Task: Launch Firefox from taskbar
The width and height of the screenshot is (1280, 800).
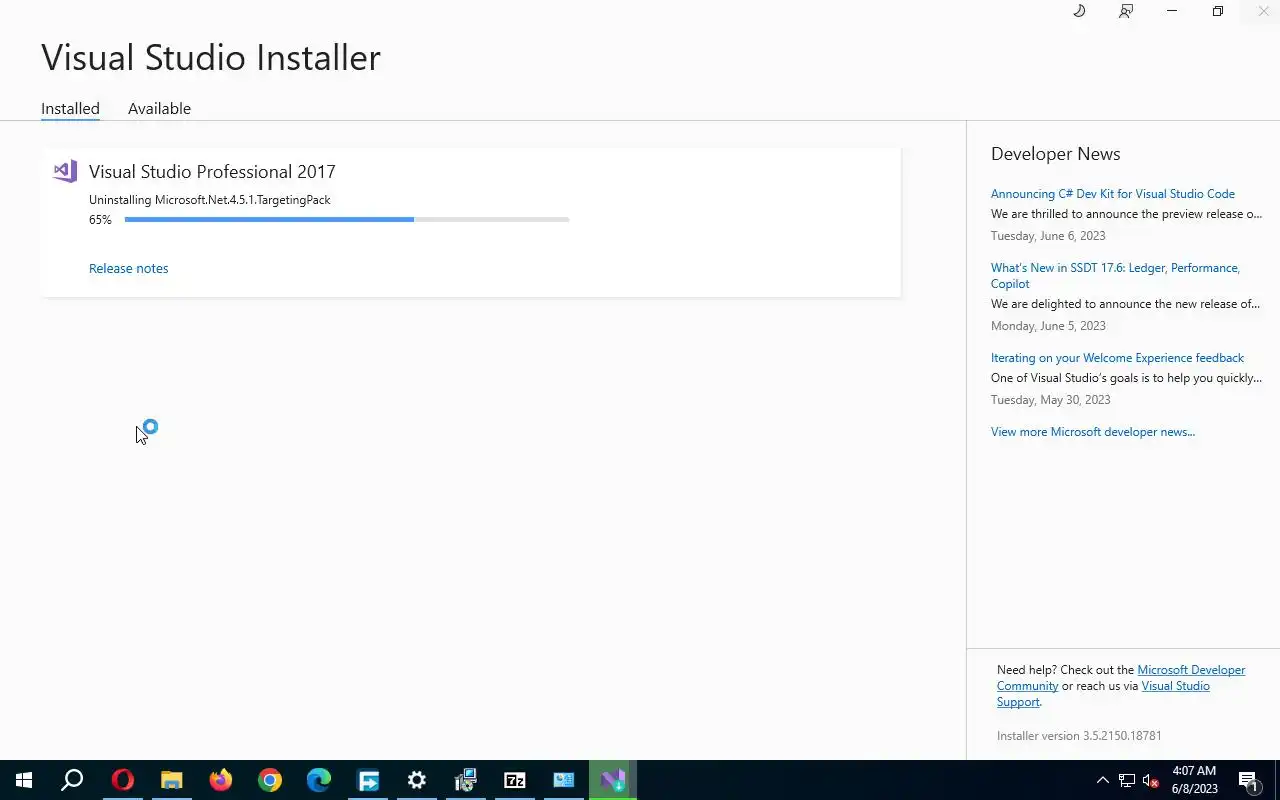Action: 220,780
